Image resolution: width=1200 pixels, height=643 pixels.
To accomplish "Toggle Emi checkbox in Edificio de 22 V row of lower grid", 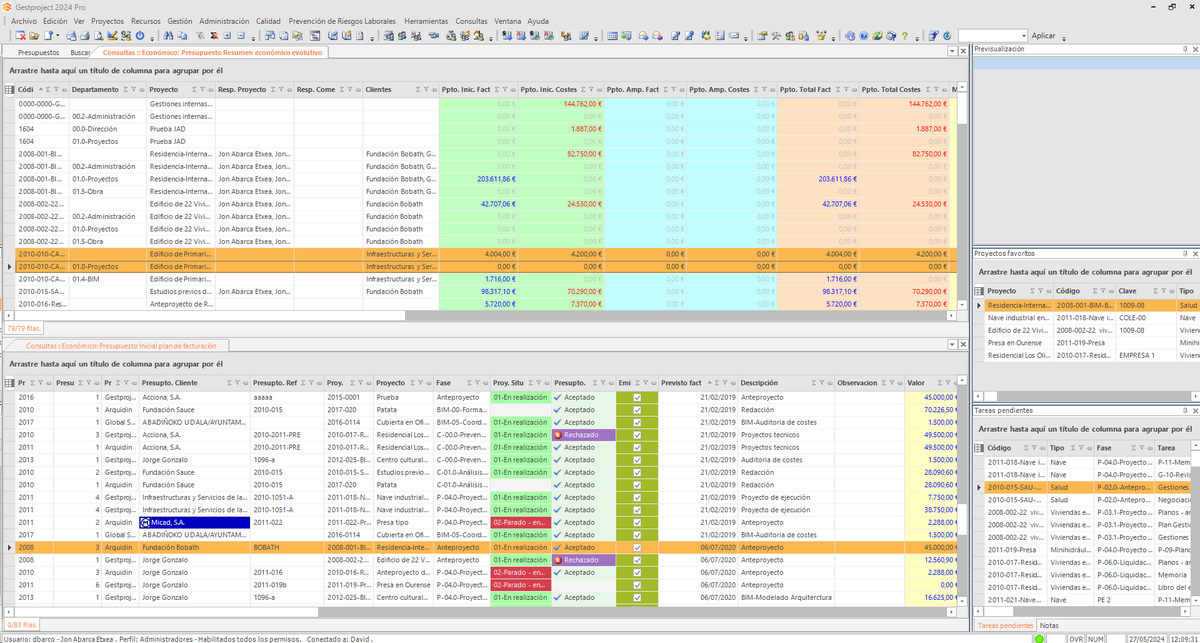I will click(638, 559).
